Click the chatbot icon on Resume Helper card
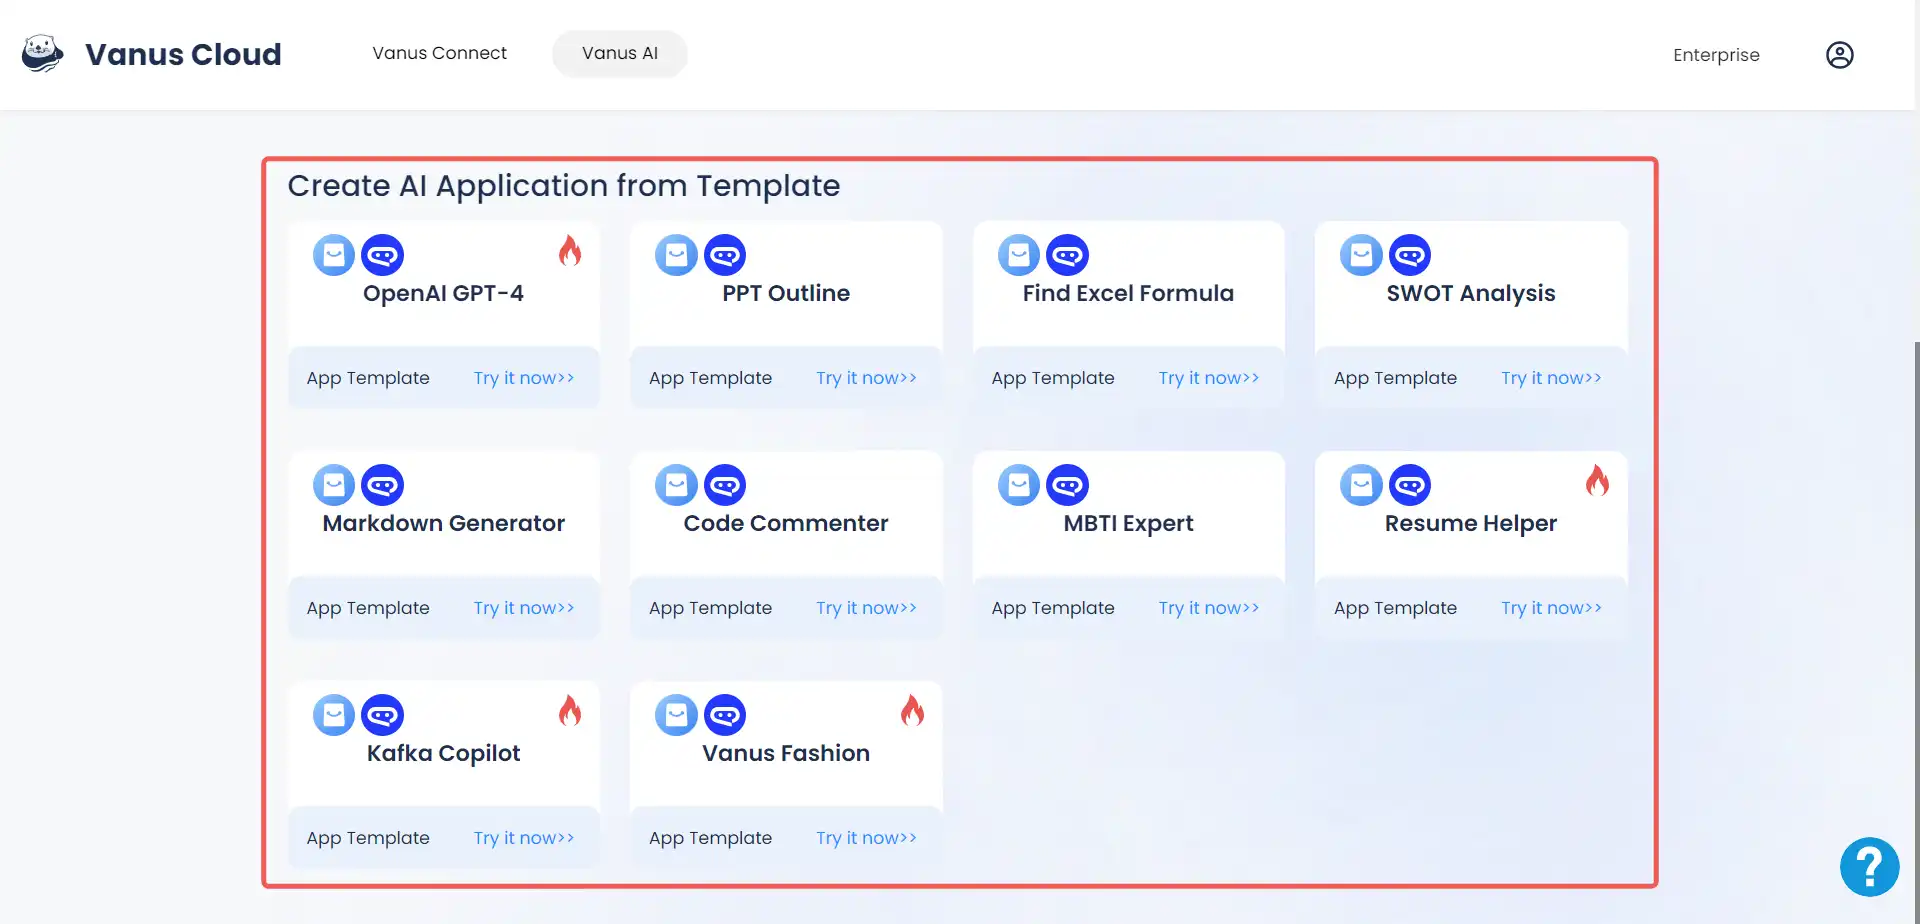This screenshot has height=924, width=1920. pos(1410,485)
